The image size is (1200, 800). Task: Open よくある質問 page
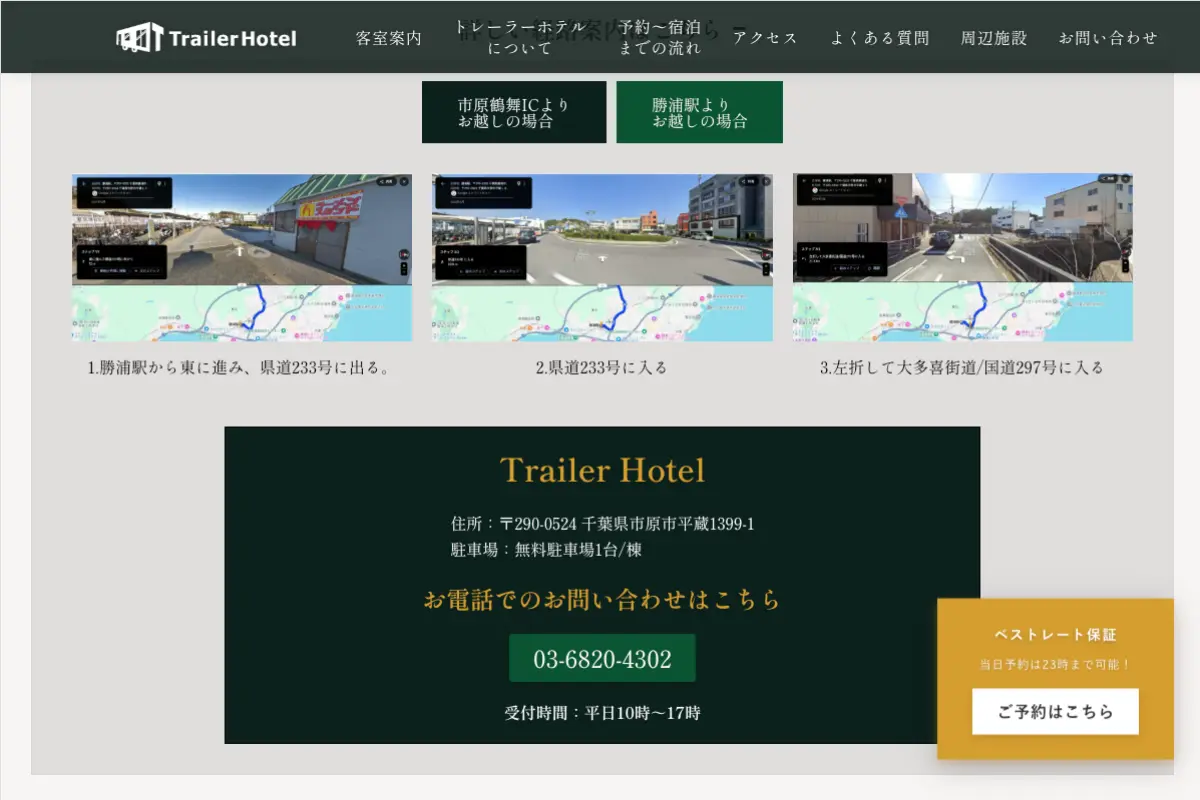tap(879, 38)
